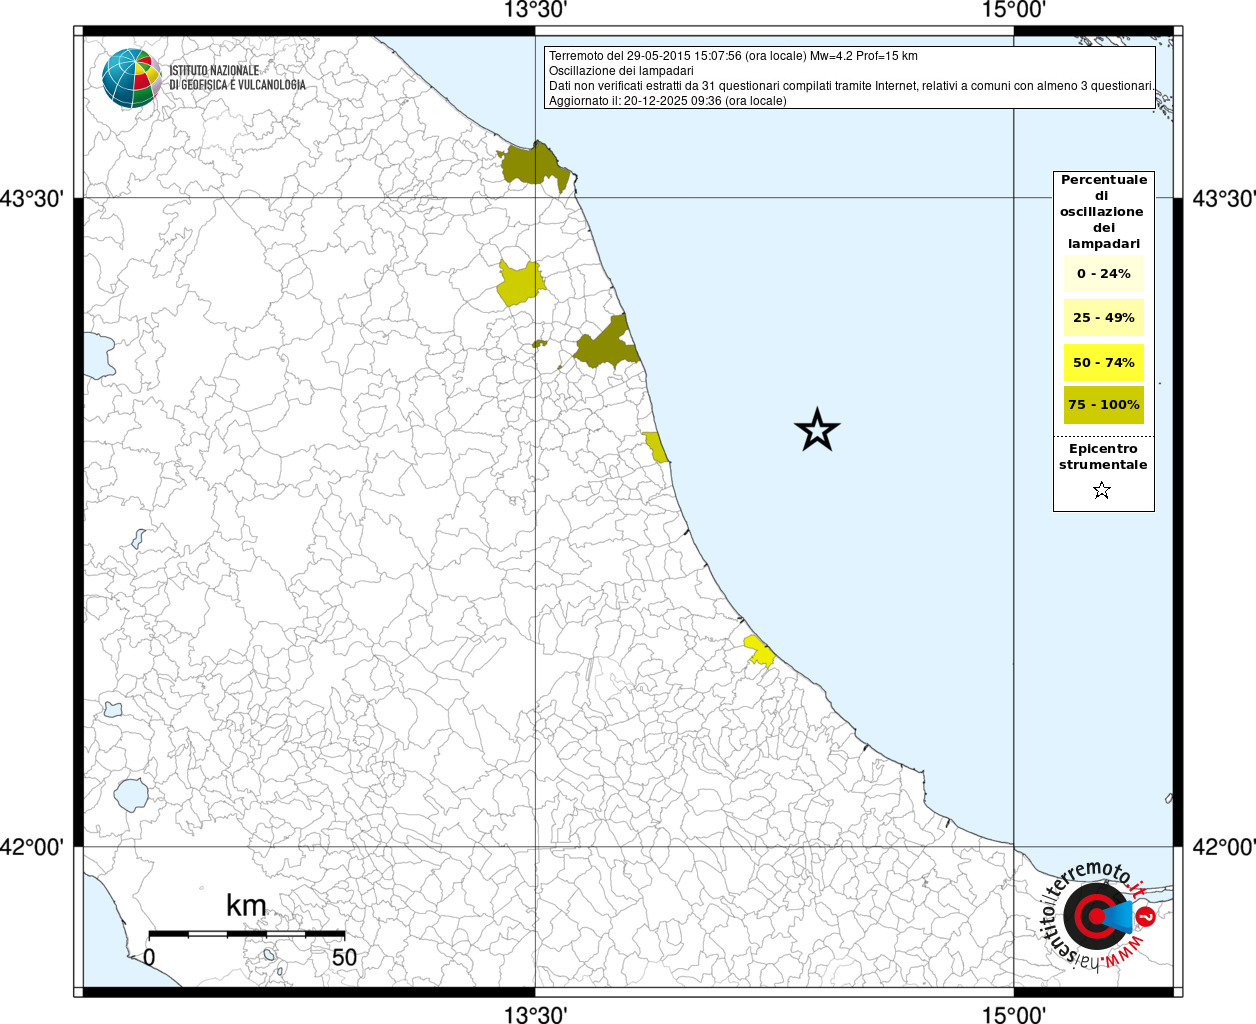Select the yellow-green municipality below the 43°30' line
This screenshot has height=1024, width=1256.
(520, 284)
